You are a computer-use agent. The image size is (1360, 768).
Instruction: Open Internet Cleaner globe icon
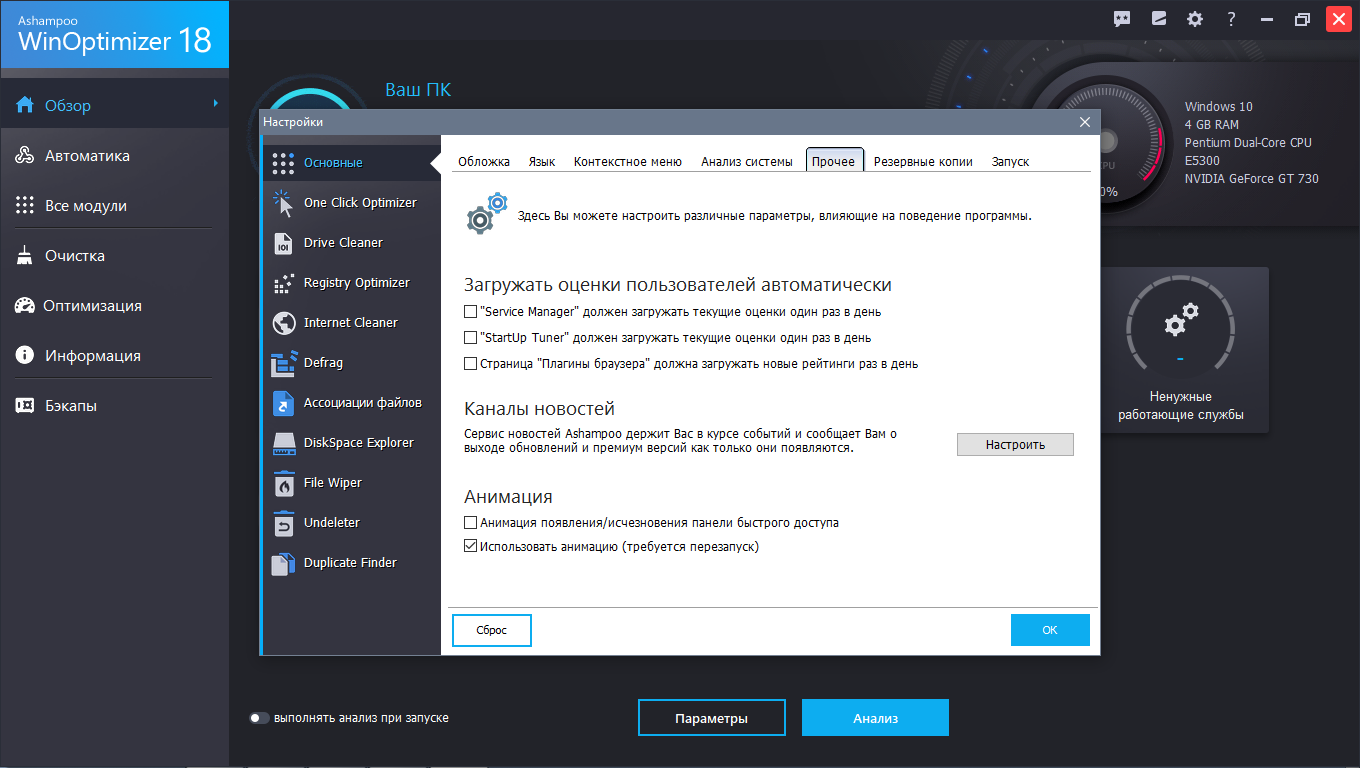pyautogui.click(x=283, y=323)
